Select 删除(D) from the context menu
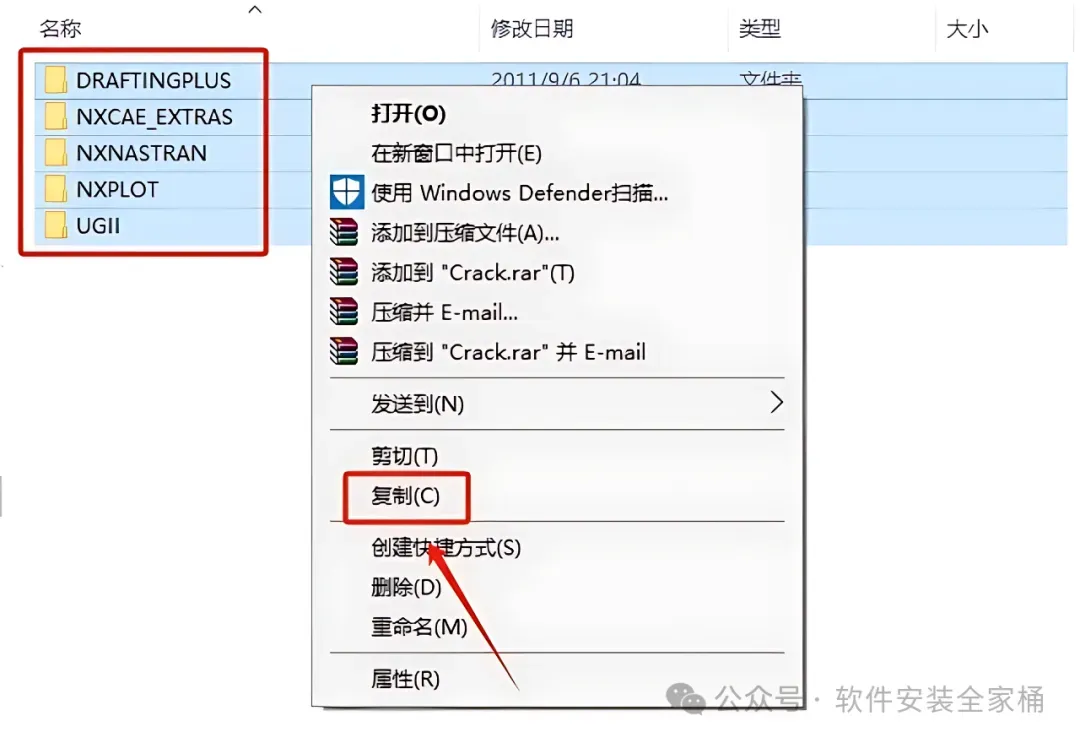The width and height of the screenshot is (1080, 743). pyautogui.click(x=406, y=587)
